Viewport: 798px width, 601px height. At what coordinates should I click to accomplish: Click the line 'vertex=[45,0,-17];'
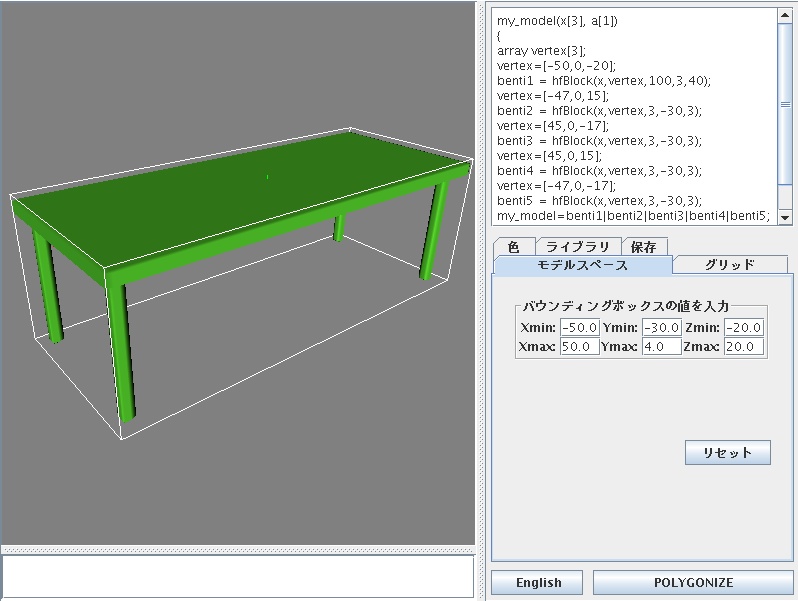pos(553,126)
